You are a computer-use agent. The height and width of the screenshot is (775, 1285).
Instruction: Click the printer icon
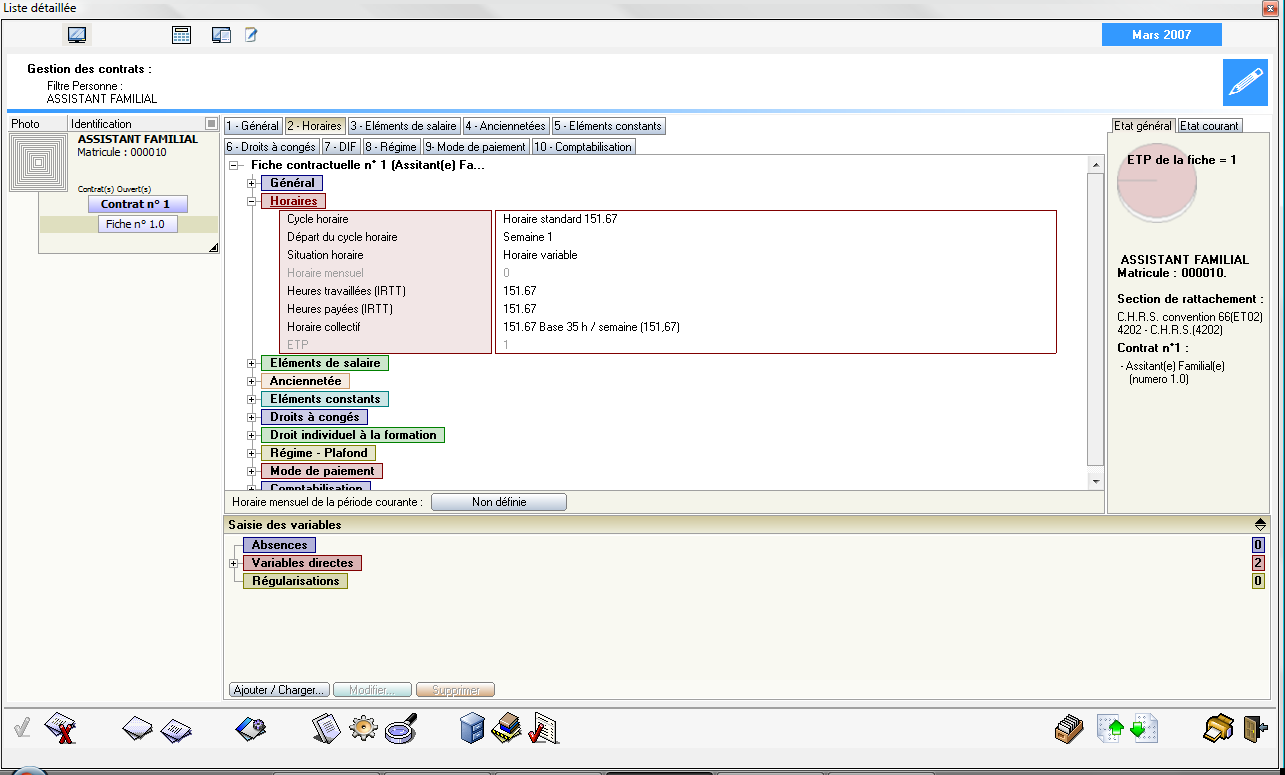click(1219, 729)
